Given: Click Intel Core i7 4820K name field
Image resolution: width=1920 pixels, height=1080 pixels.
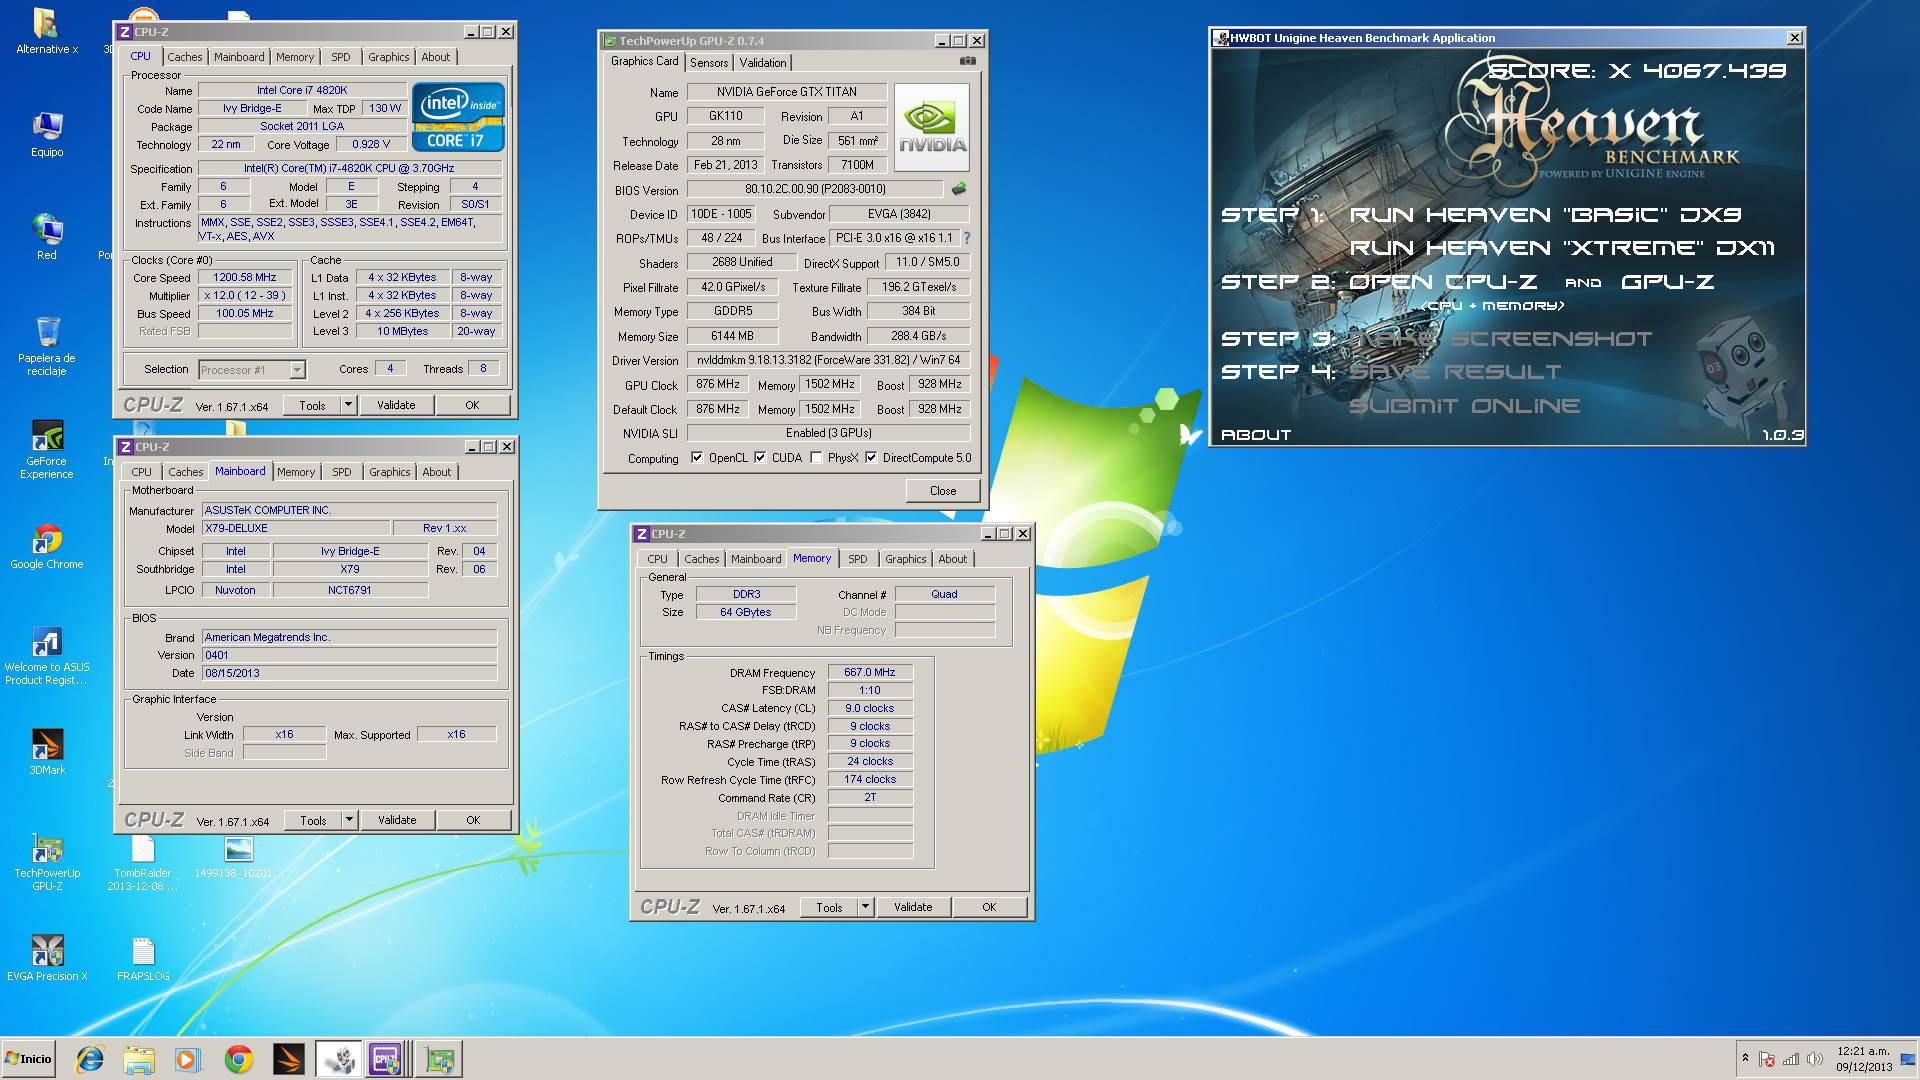Looking at the screenshot, I should tap(302, 90).
